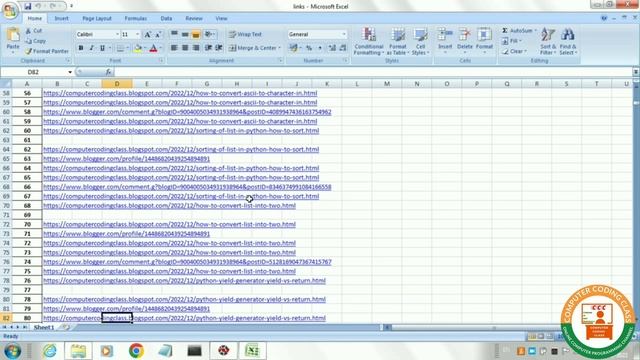This screenshot has width=640, height=360.
Task: Open the text orientation options
Action: [x=210, y=34]
